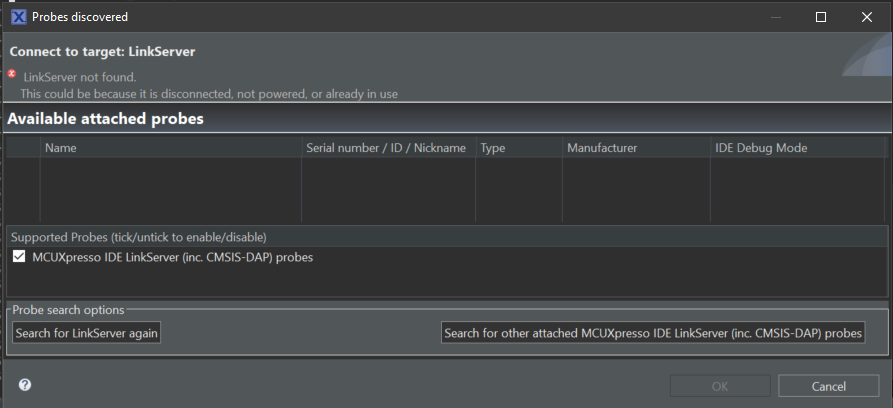Click the Serial number / ID / Nickname header
The image size is (893, 408).
386,148
